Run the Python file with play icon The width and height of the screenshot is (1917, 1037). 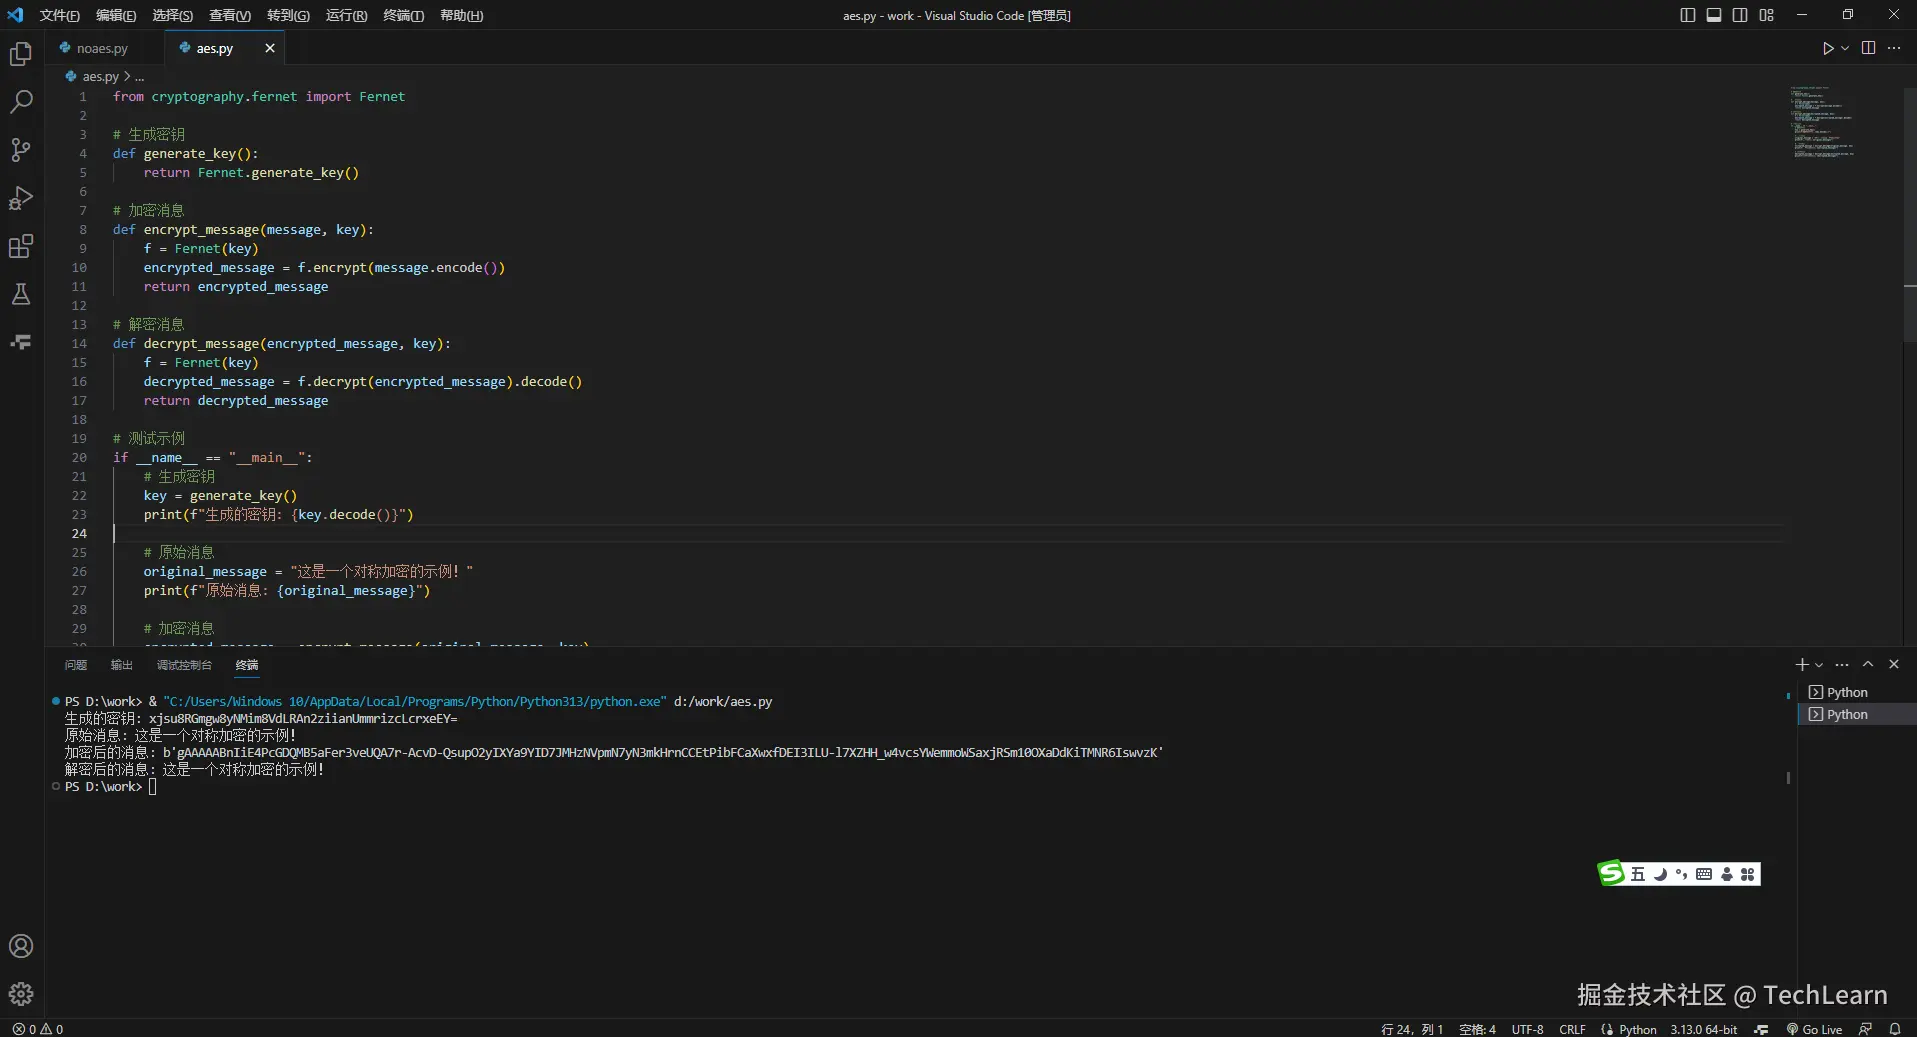point(1828,48)
